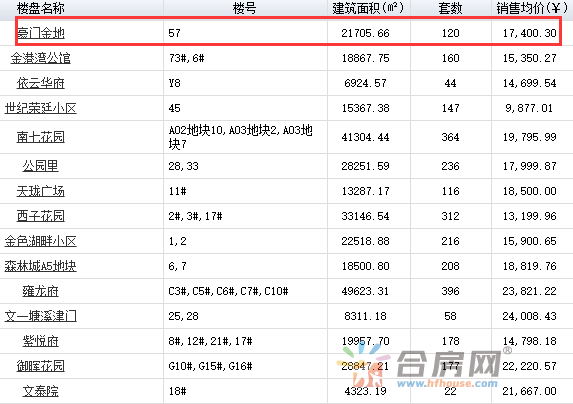Open the 御晖花园 property link

click(x=41, y=366)
